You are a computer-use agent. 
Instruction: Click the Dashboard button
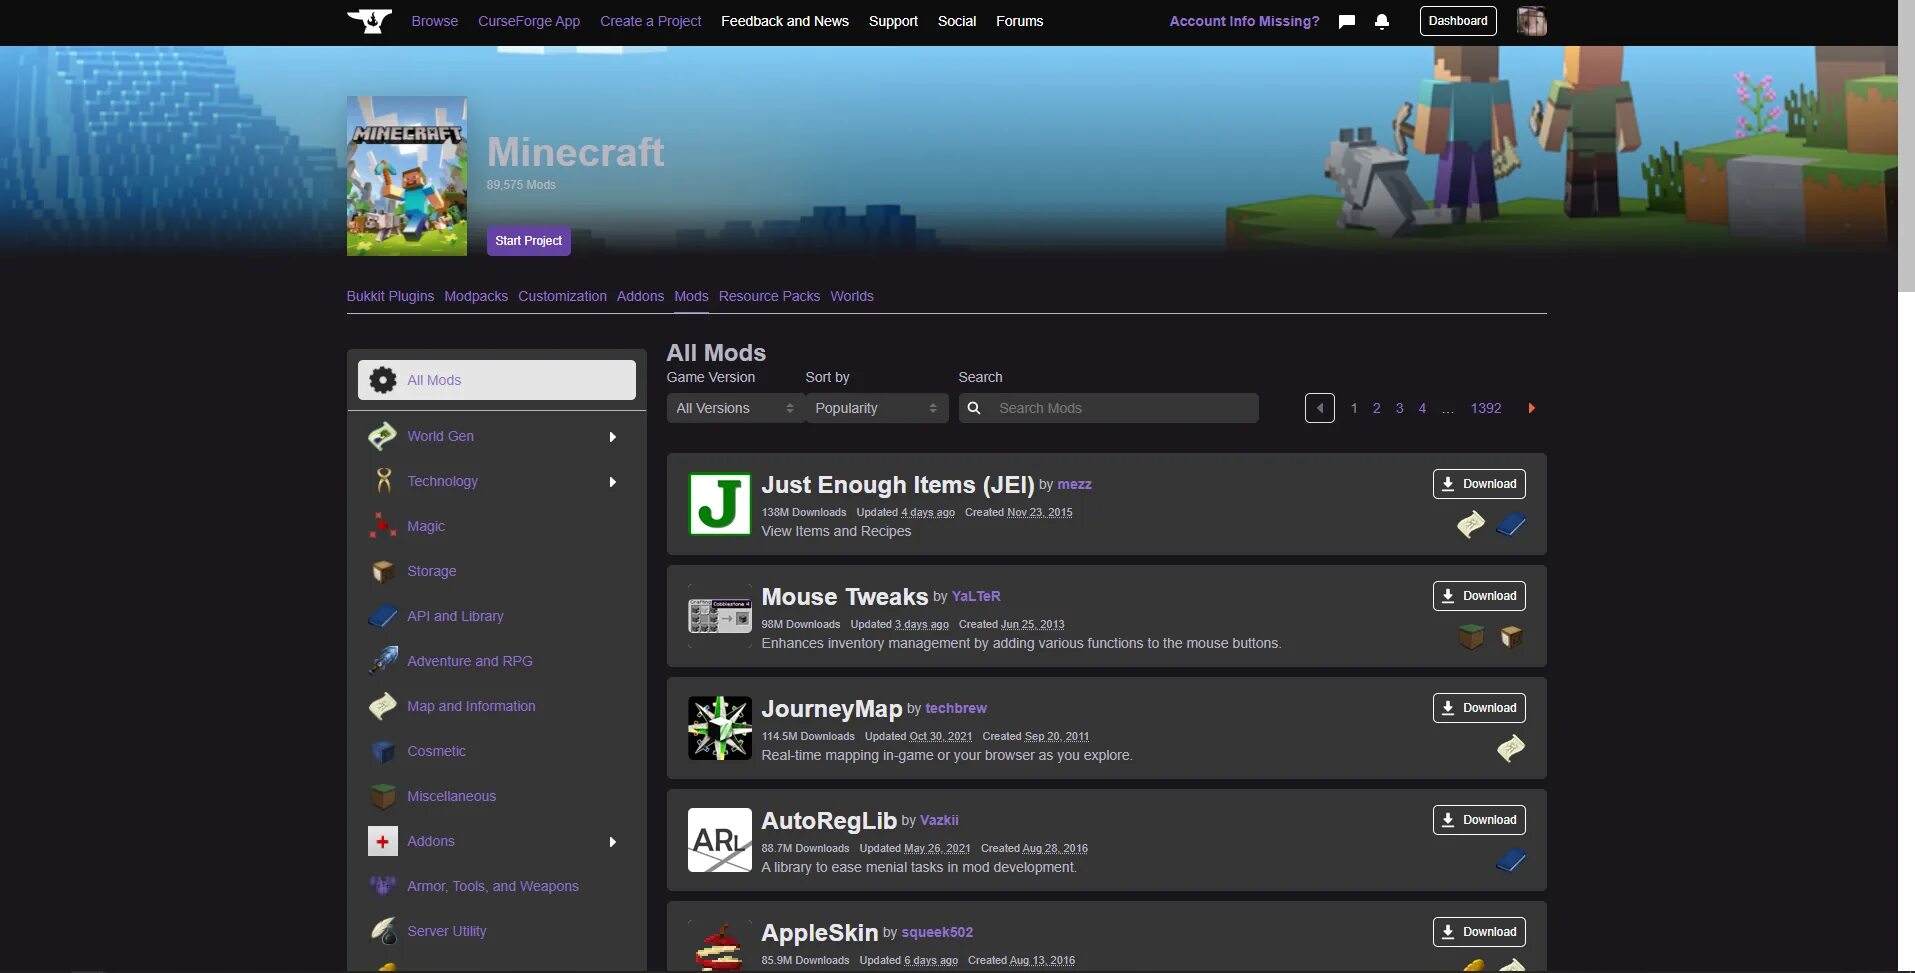1458,21
